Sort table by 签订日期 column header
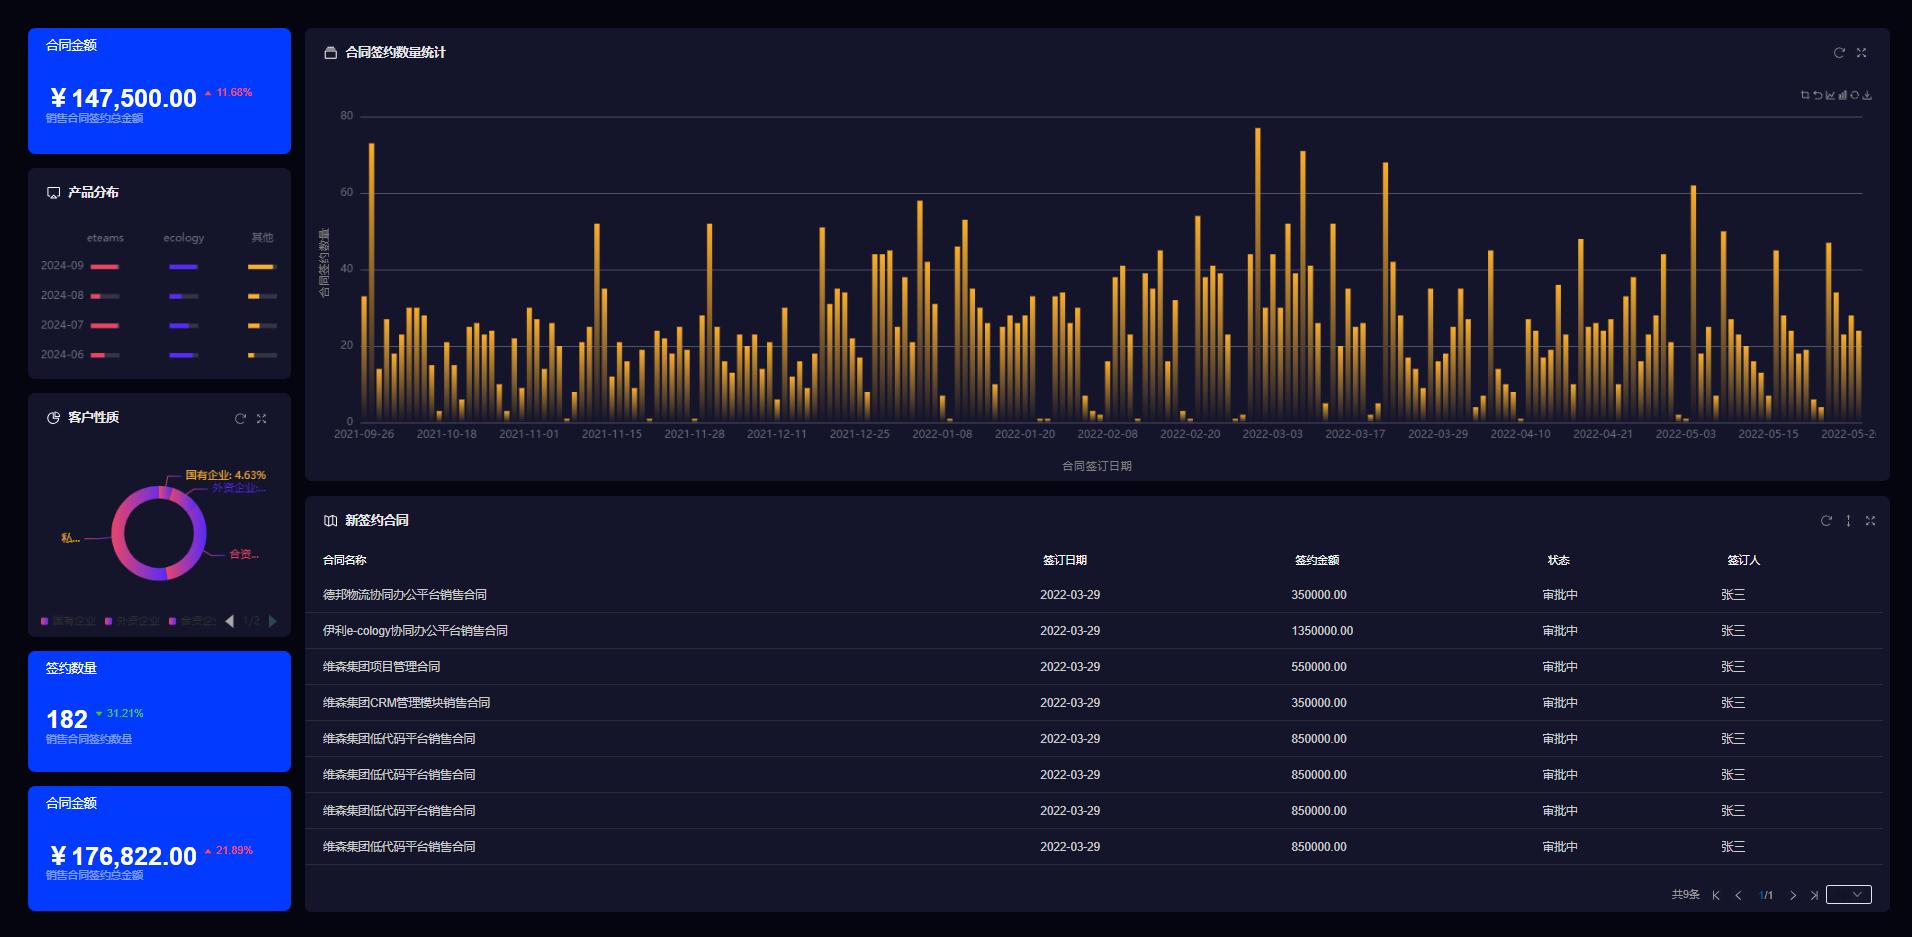Image resolution: width=1912 pixels, height=937 pixels. coord(1064,560)
